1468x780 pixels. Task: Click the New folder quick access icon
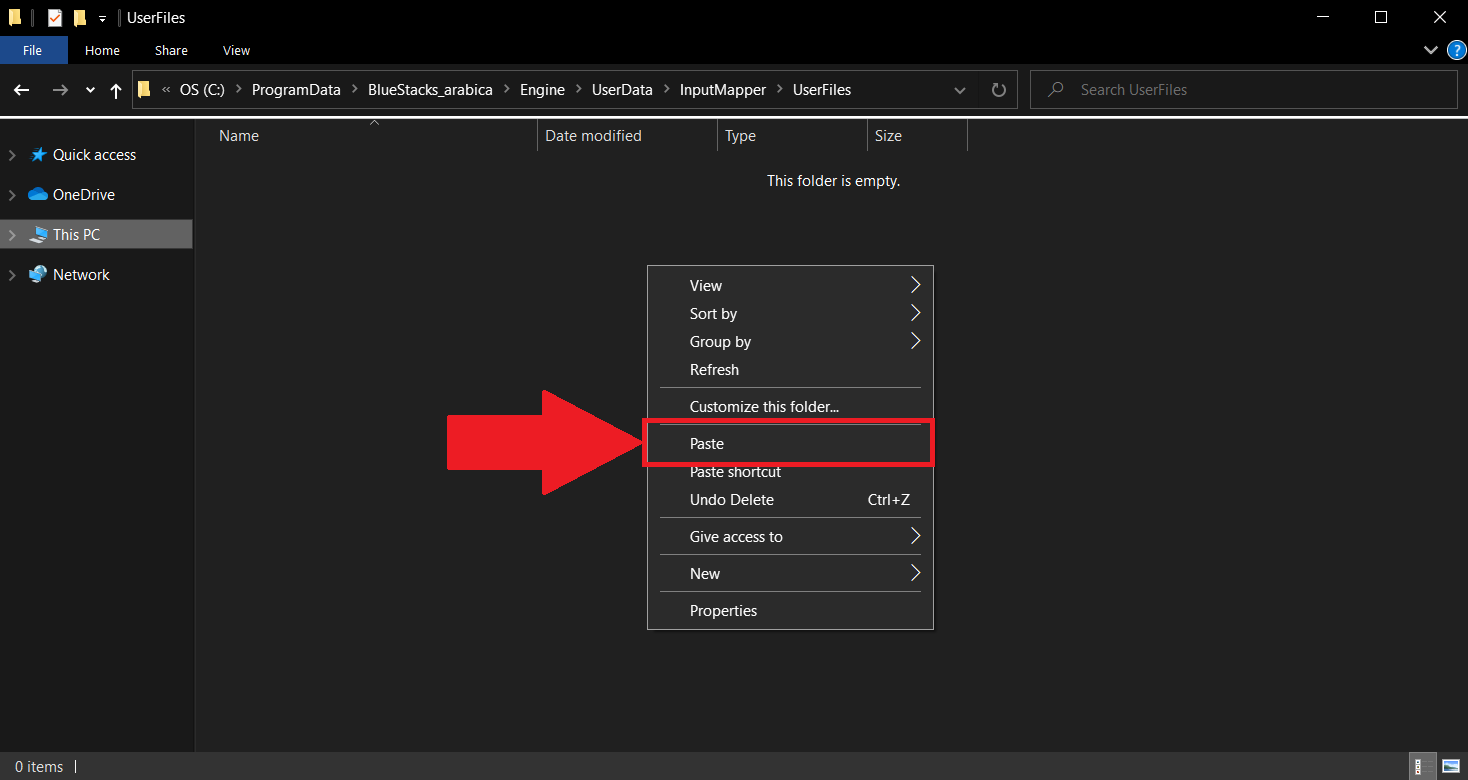point(80,18)
